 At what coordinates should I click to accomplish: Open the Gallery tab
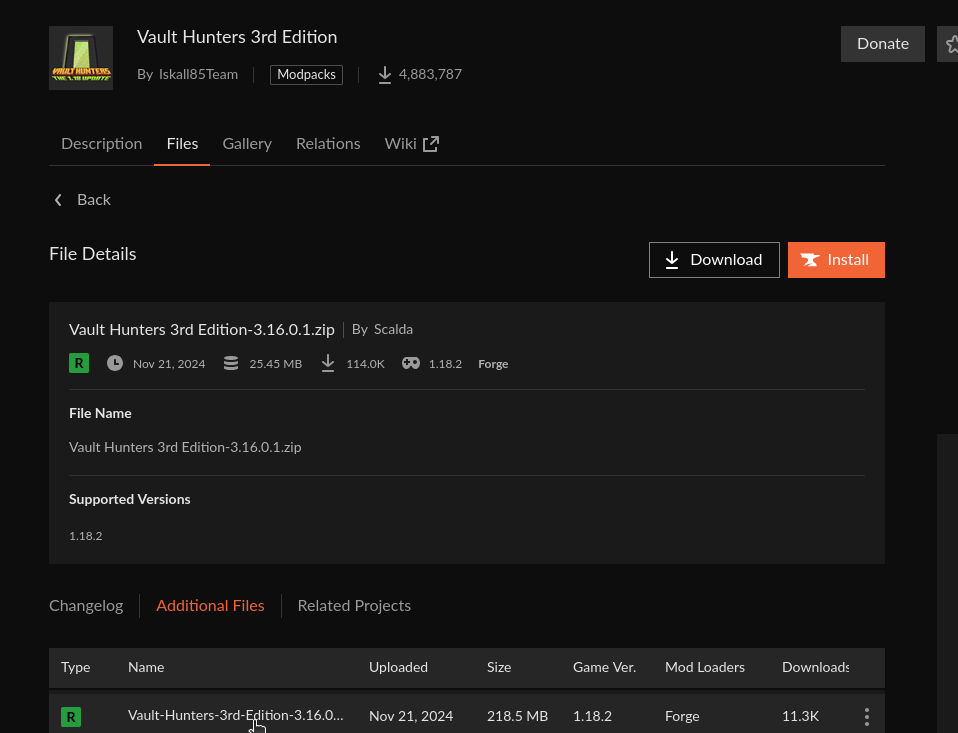(x=247, y=144)
